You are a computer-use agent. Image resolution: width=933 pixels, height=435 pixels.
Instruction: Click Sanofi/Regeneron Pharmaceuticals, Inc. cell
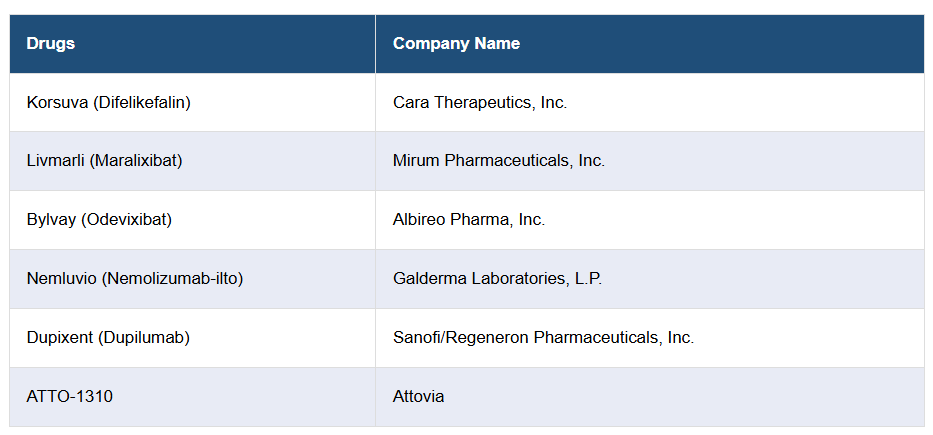click(543, 337)
